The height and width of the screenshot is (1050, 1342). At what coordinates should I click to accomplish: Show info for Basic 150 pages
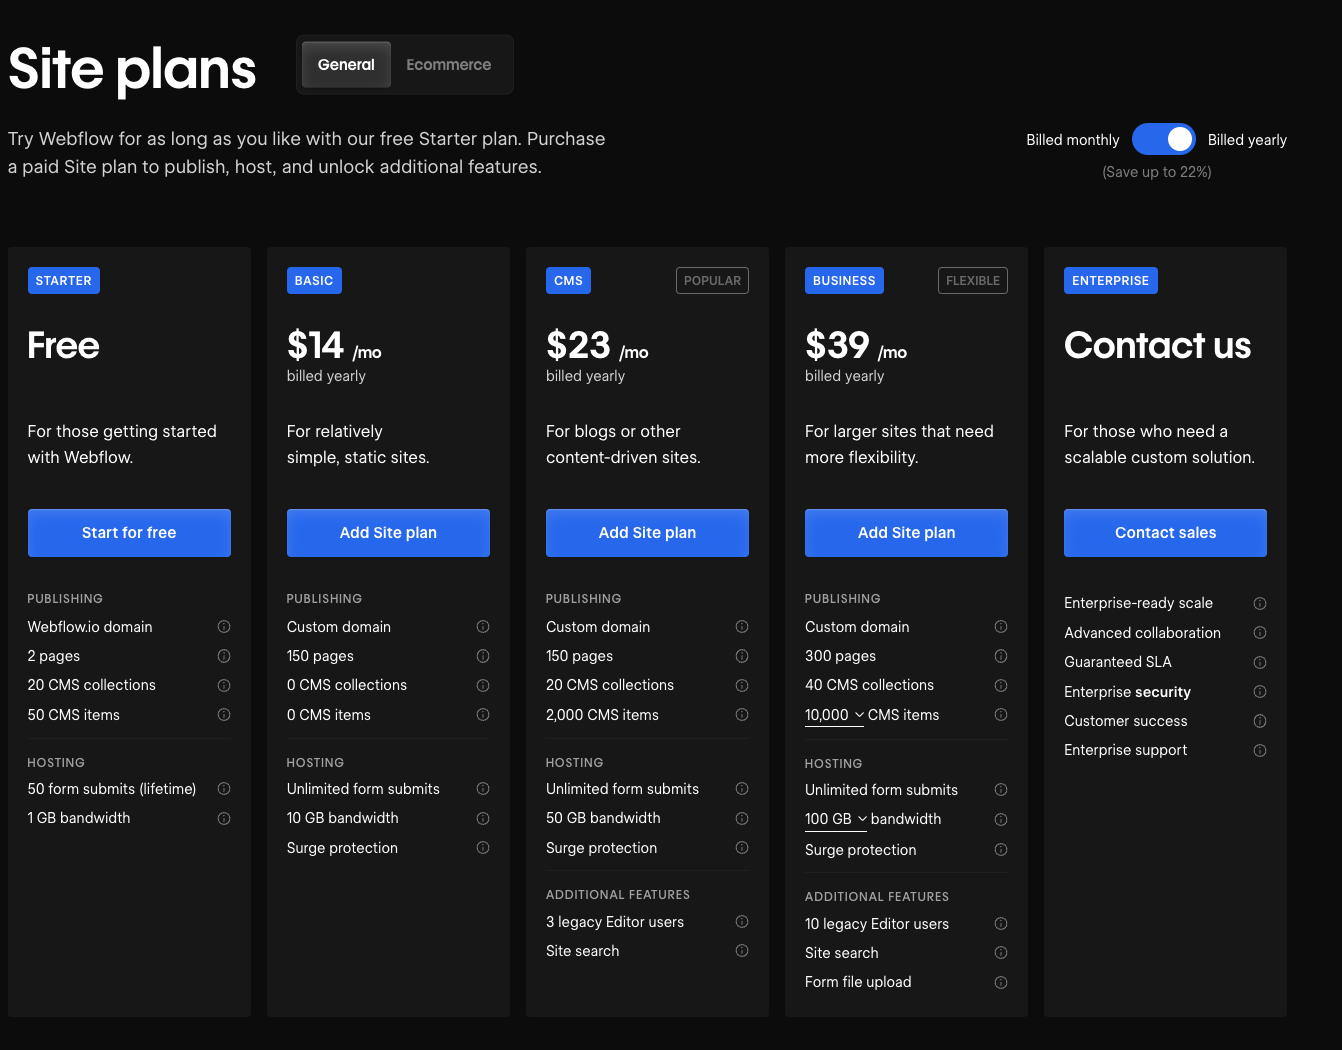(483, 656)
